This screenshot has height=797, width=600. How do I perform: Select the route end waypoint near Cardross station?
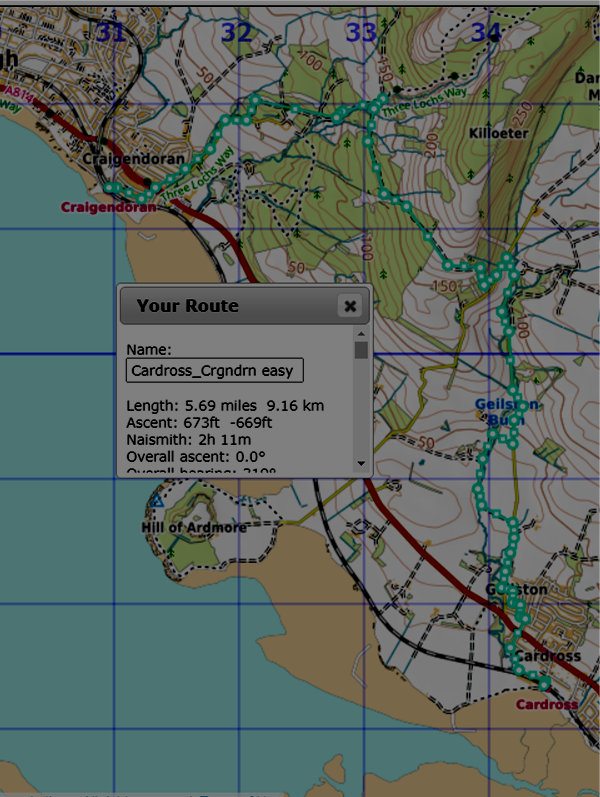(x=545, y=684)
